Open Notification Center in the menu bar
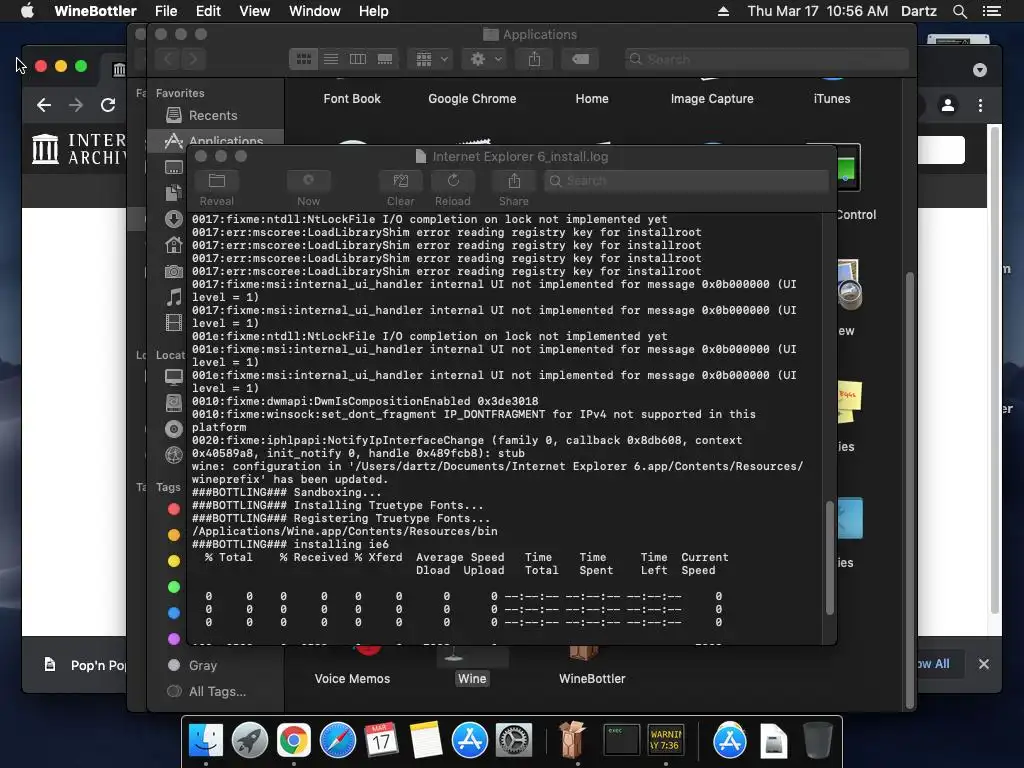 tap(992, 11)
